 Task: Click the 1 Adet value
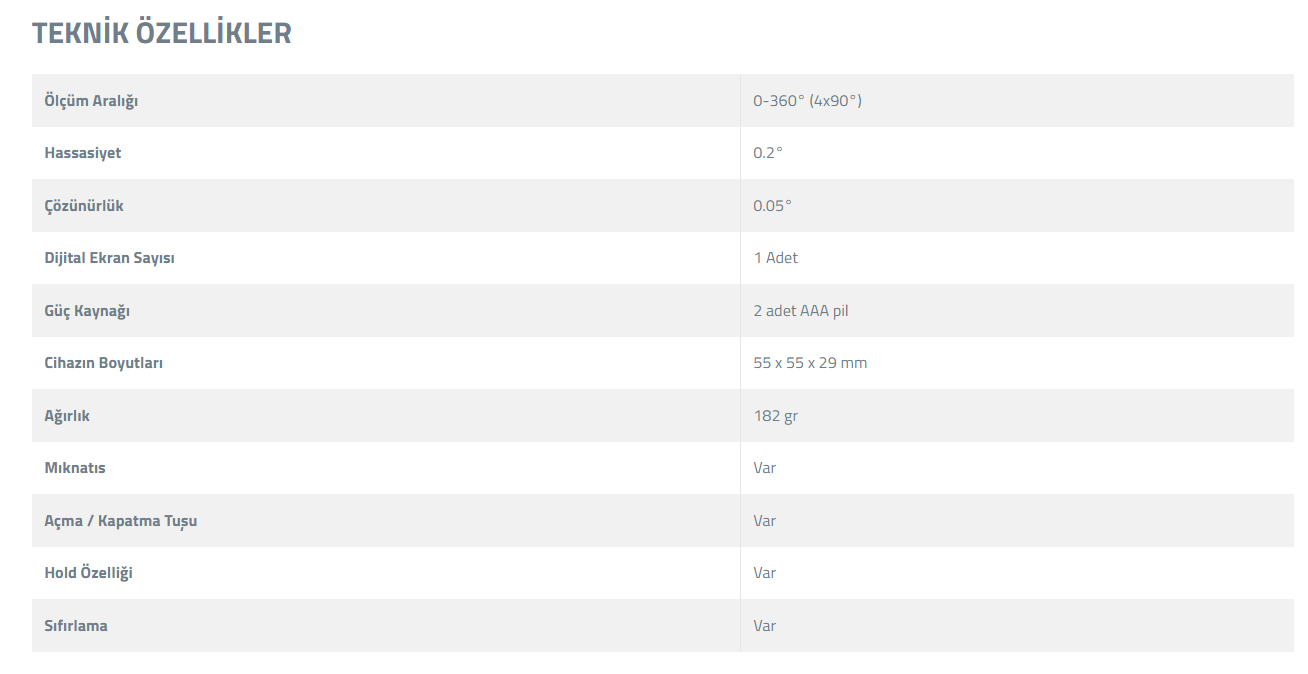[x=776, y=258]
